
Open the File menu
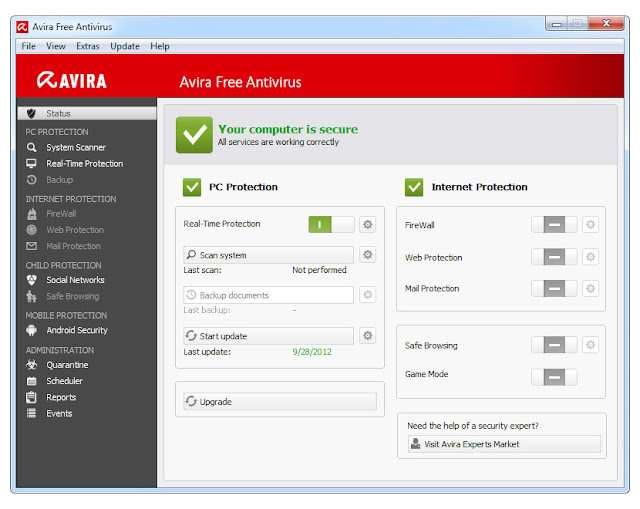(x=29, y=46)
